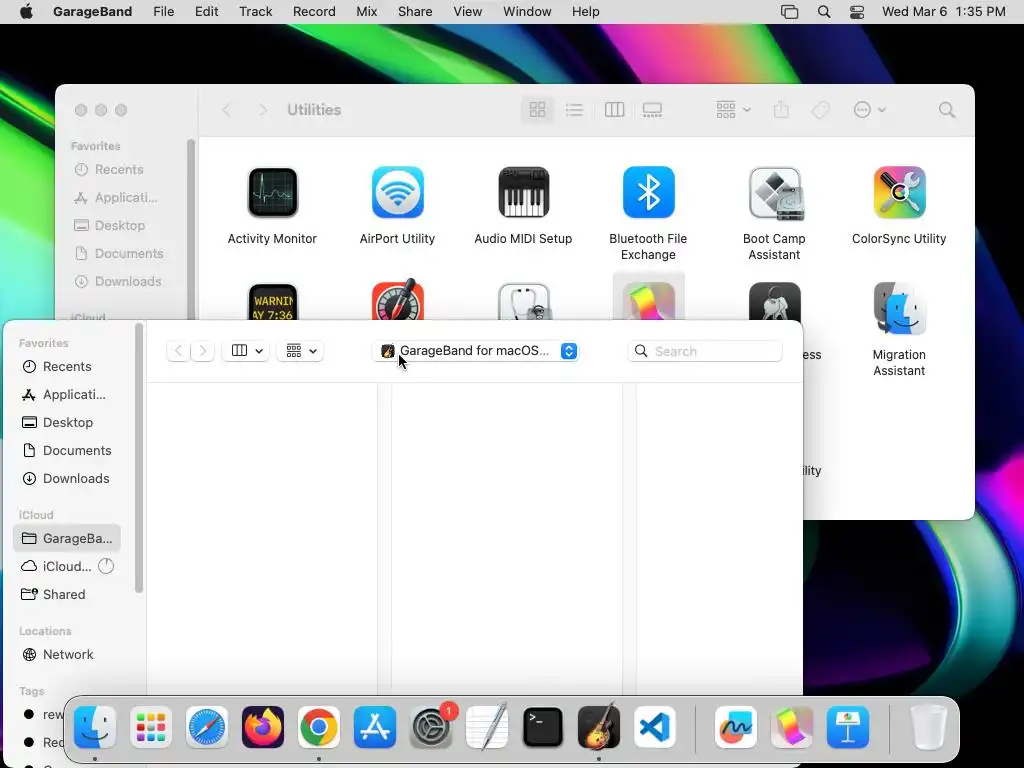The height and width of the screenshot is (768, 1024).
Task: Open Spotlight search in menu bar
Action: tap(824, 12)
